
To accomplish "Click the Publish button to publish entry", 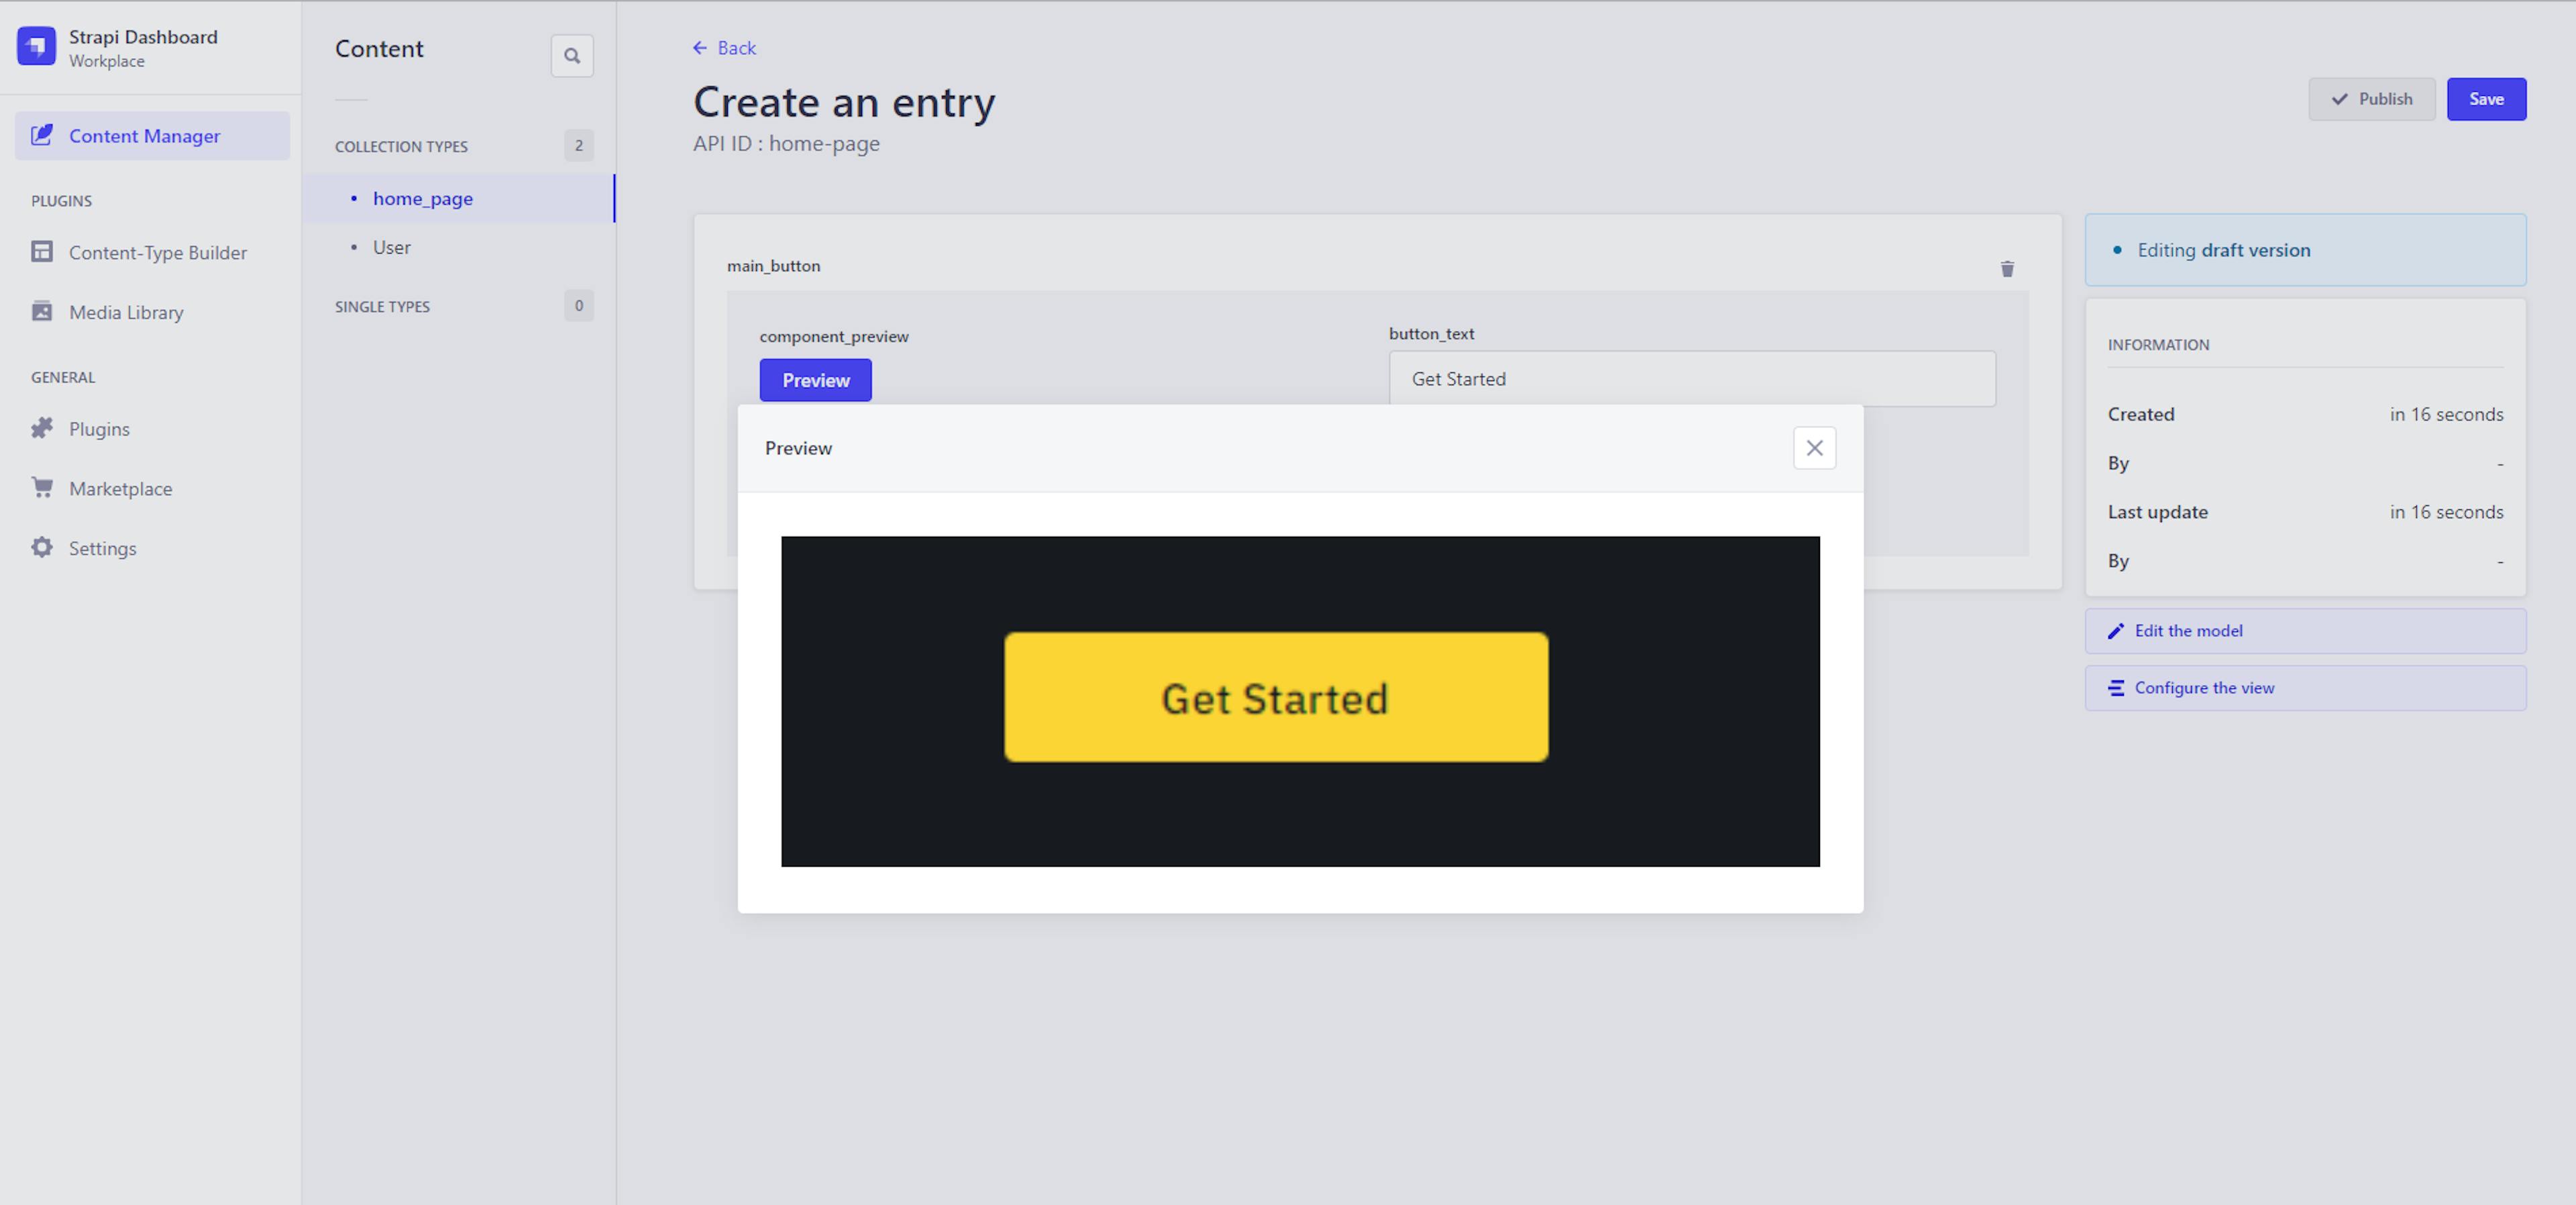I will point(2371,99).
